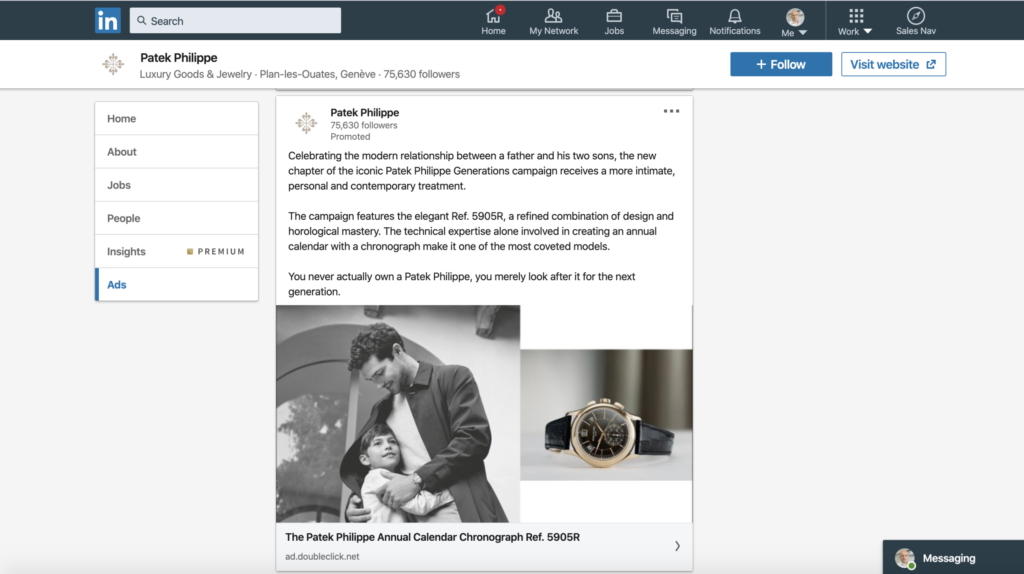The image size is (1024, 574).
Task: Open My Network icon
Action: click(553, 21)
